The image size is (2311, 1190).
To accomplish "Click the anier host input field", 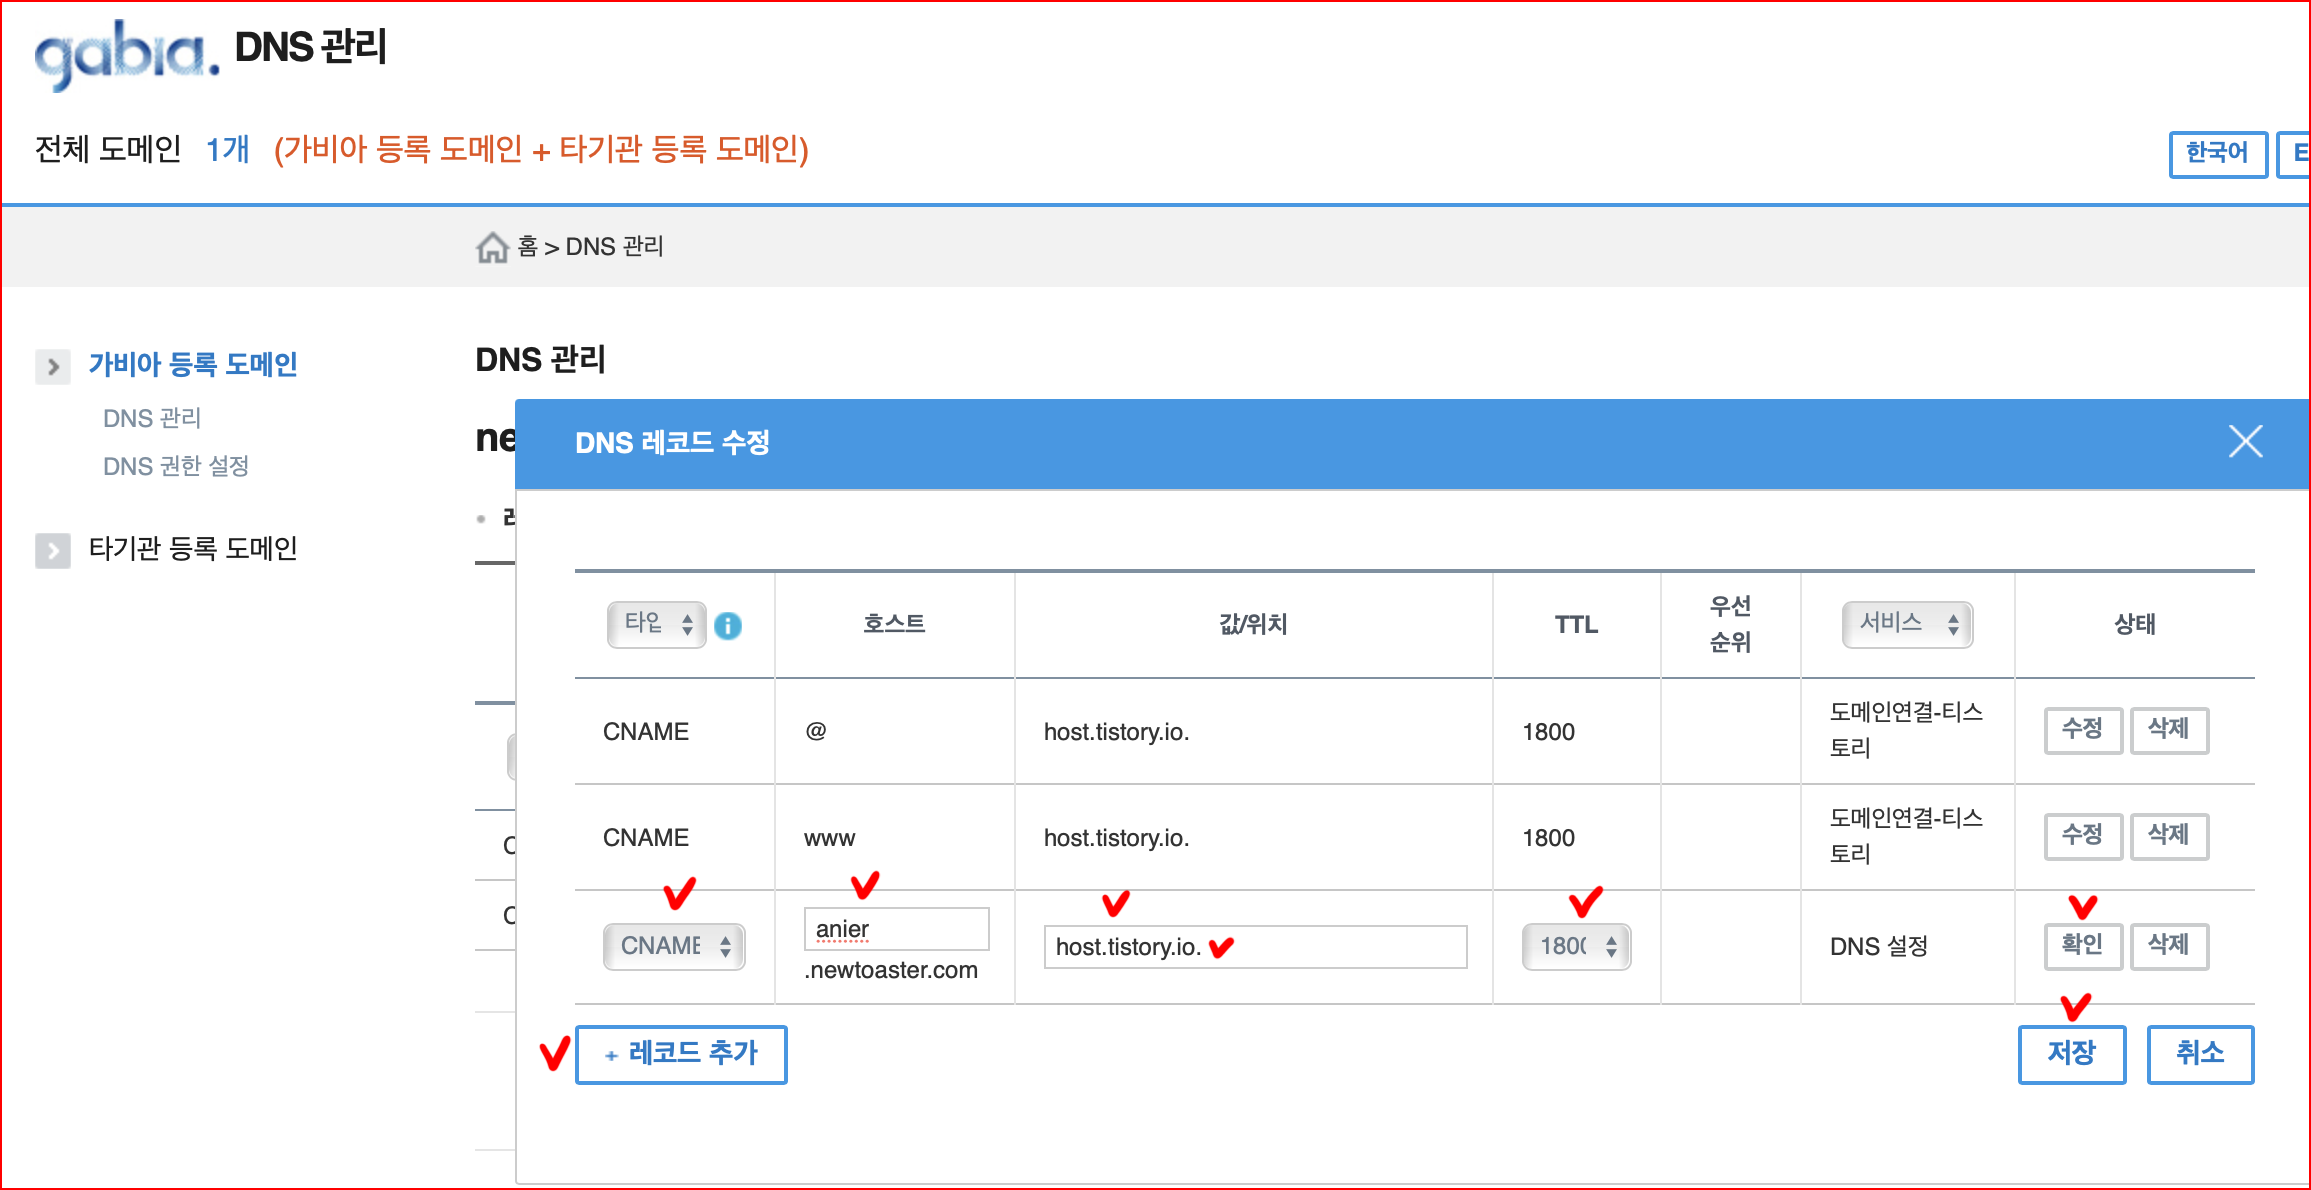I will pyautogui.click(x=896, y=929).
